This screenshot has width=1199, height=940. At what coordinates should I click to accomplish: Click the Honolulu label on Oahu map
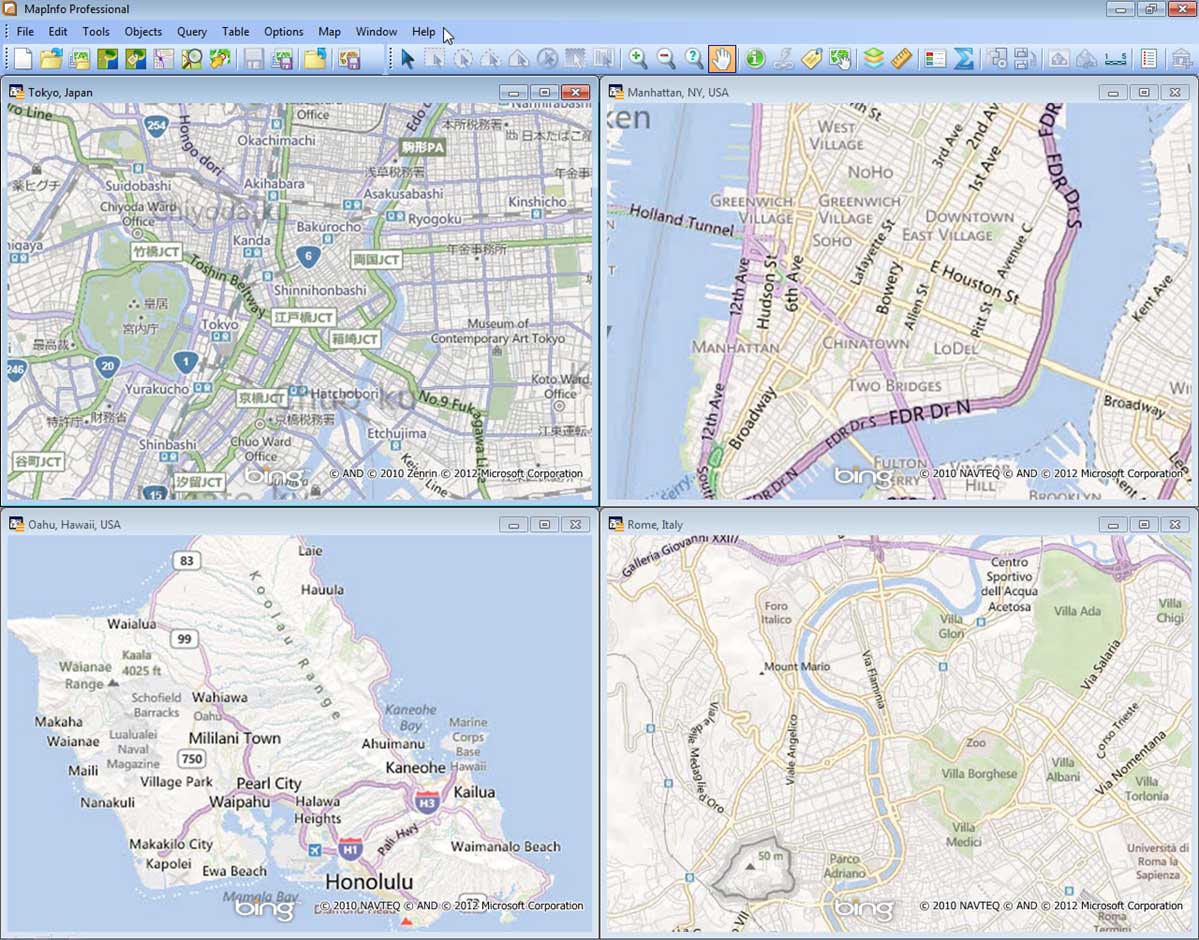pyautogui.click(x=369, y=881)
